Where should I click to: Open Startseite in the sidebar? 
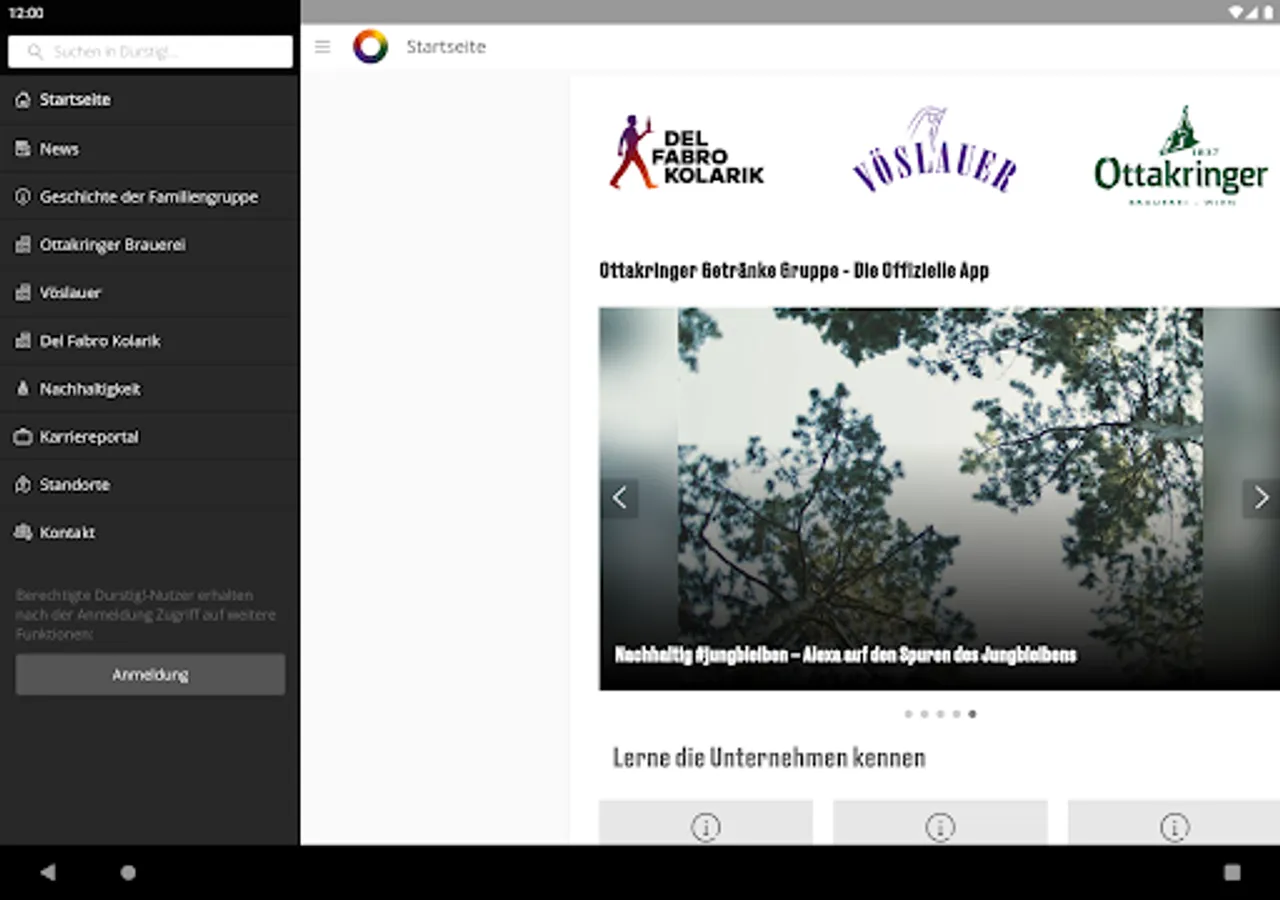click(150, 100)
